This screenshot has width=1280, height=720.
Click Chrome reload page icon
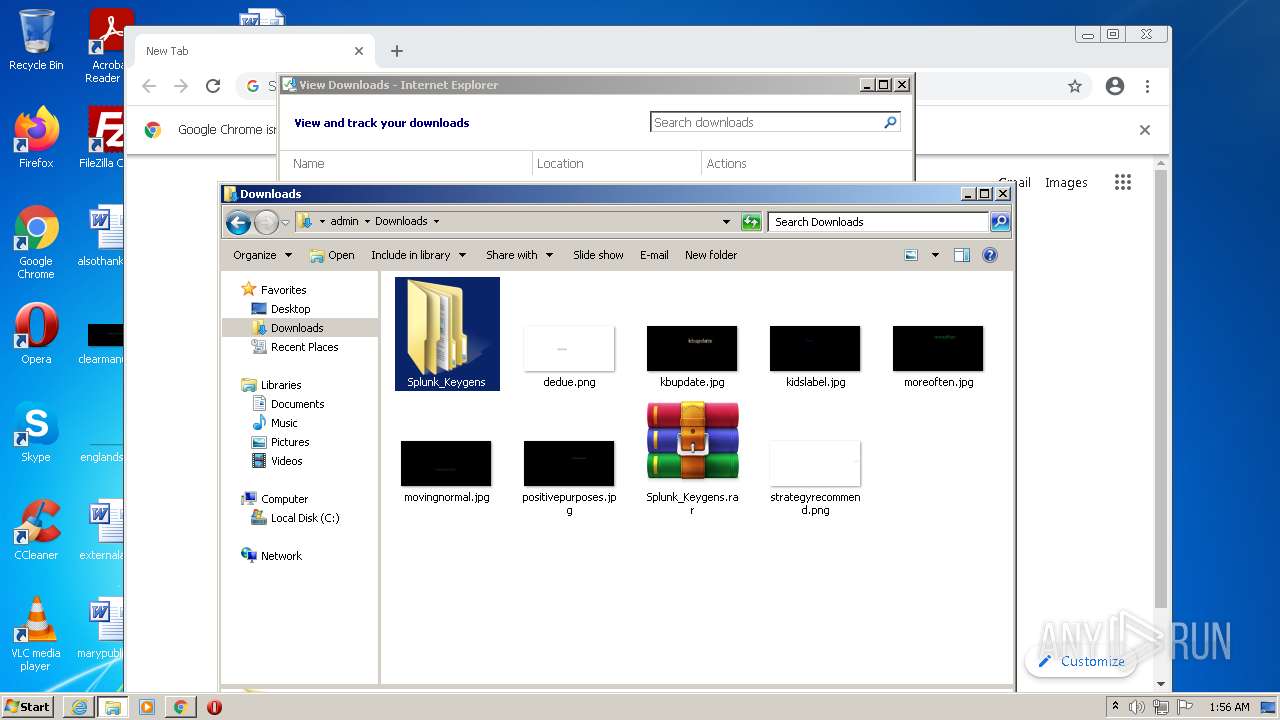coord(213,86)
